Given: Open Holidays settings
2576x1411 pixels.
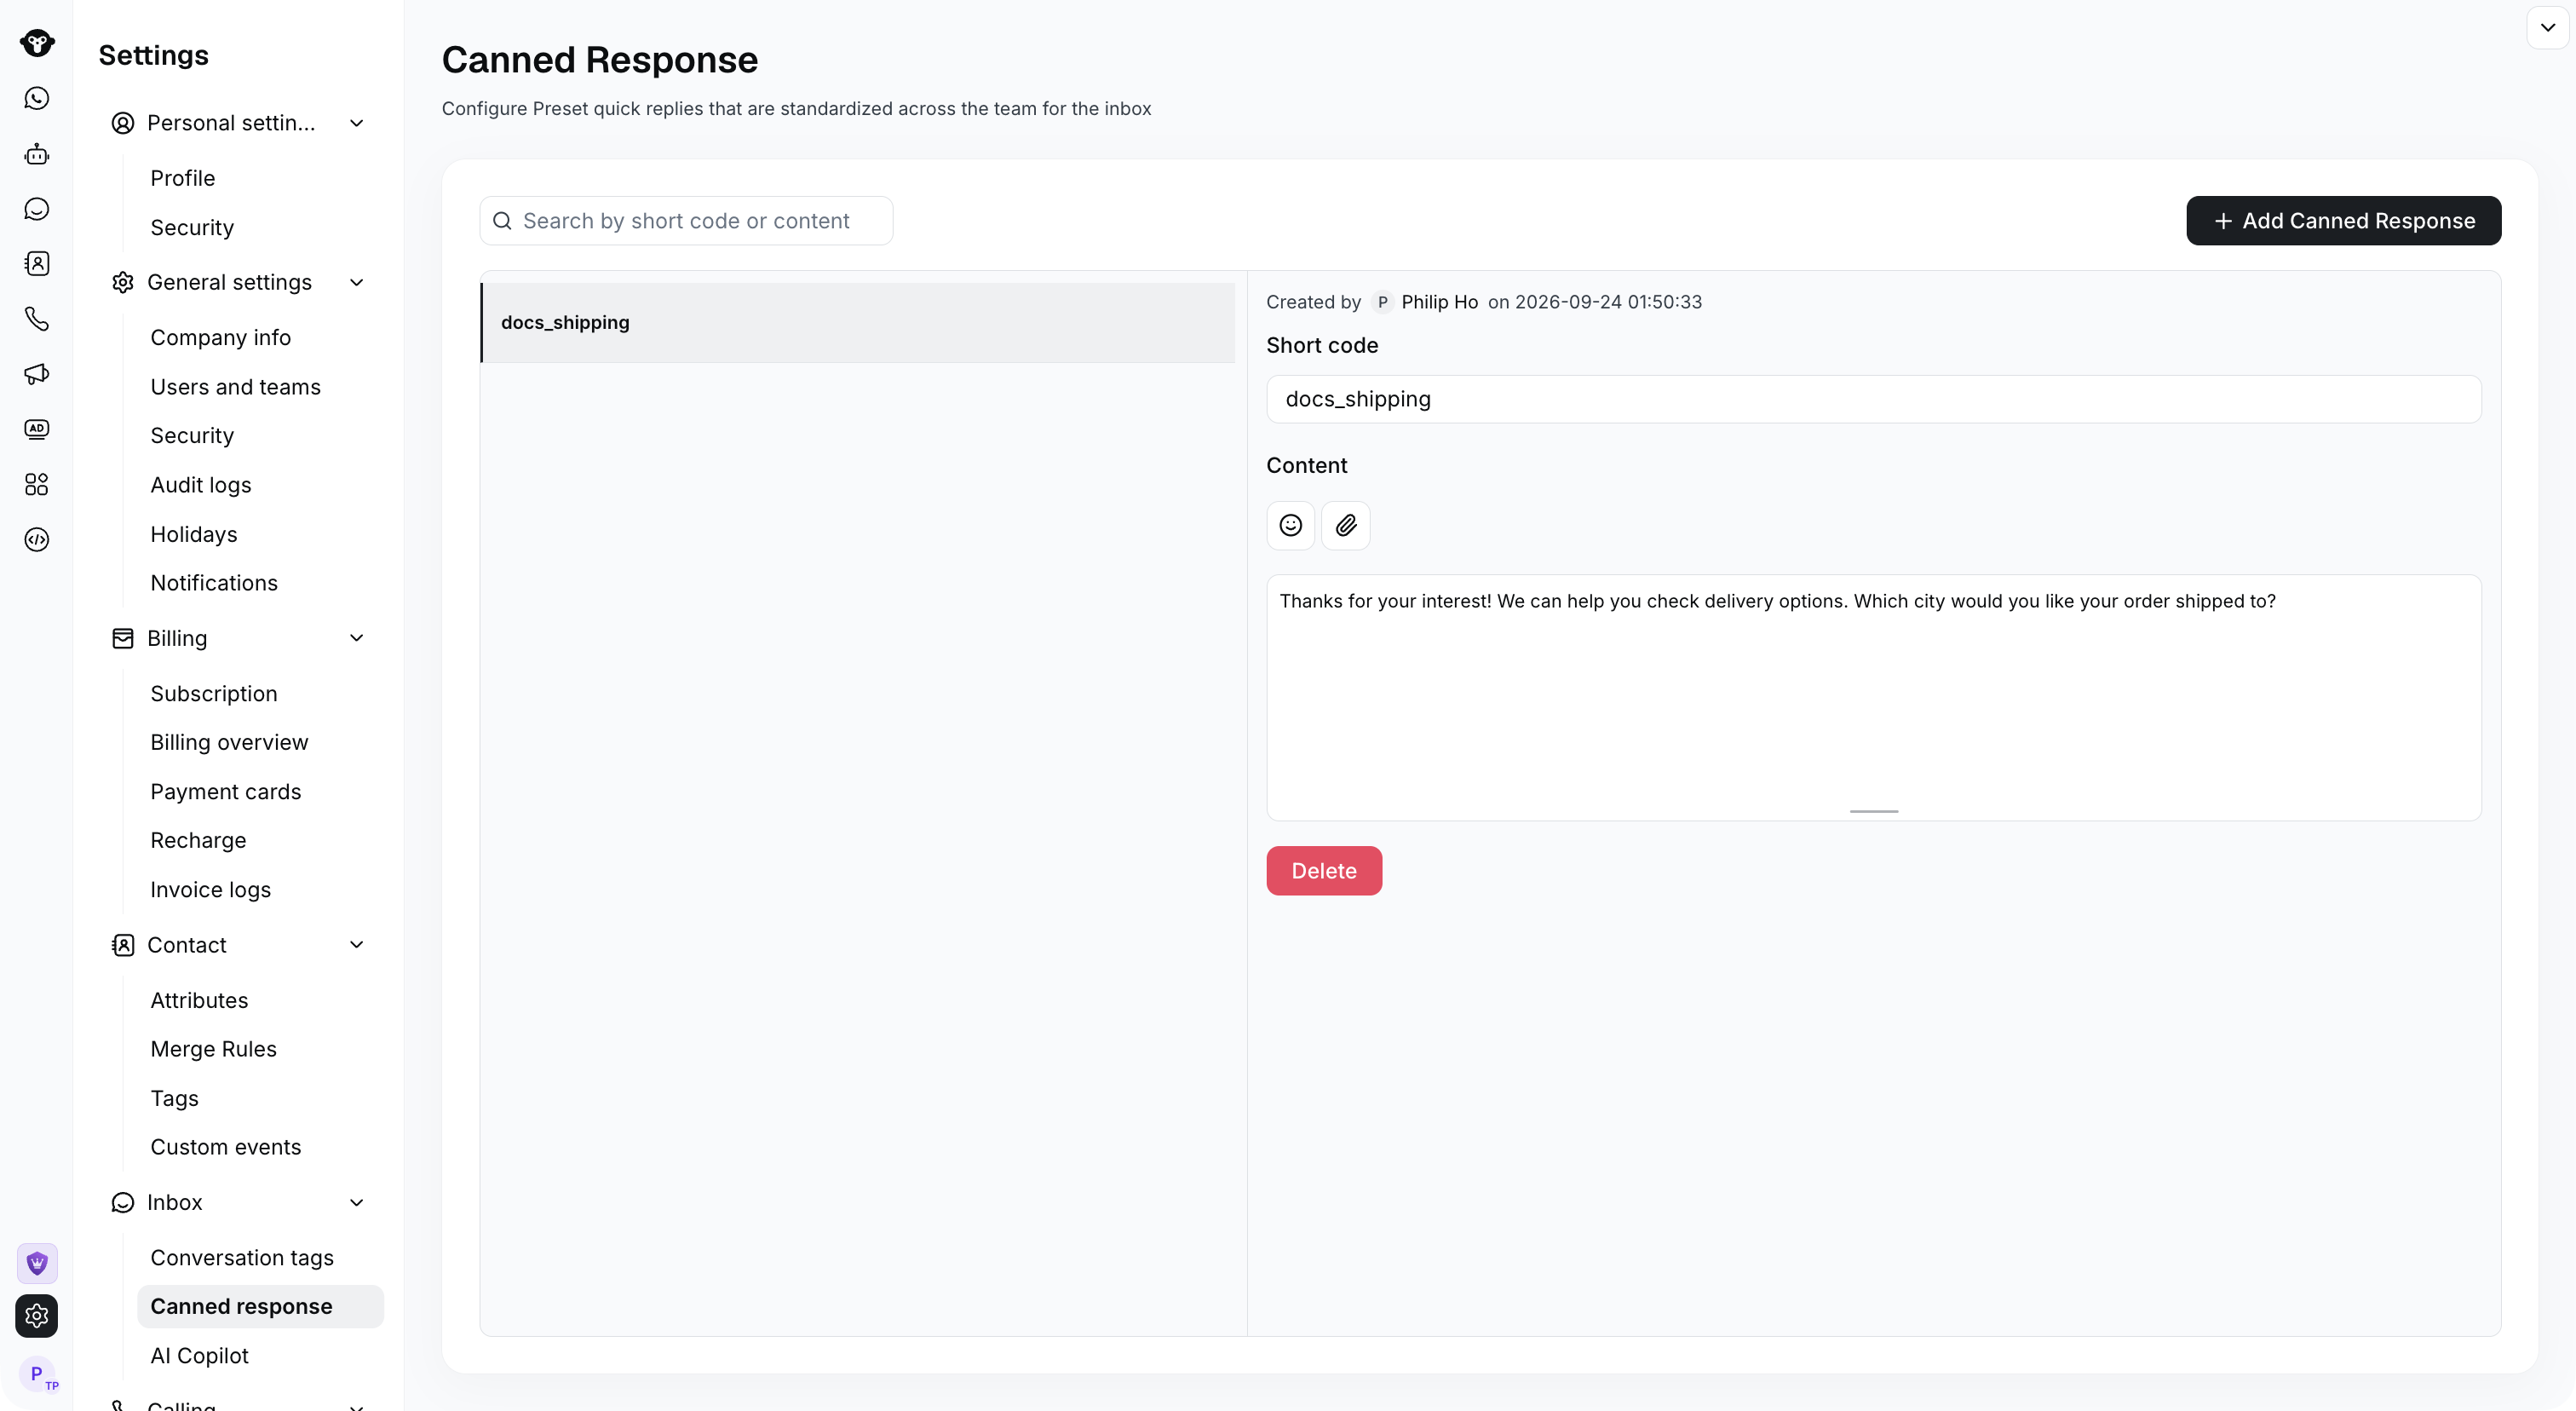Looking at the screenshot, I should point(194,535).
